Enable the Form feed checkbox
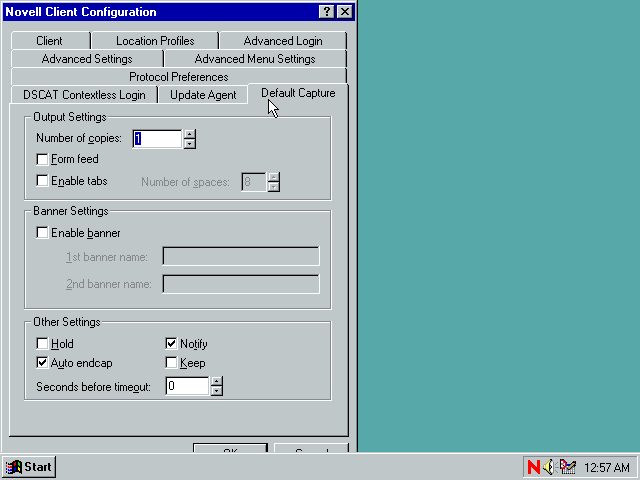 tap(42, 159)
